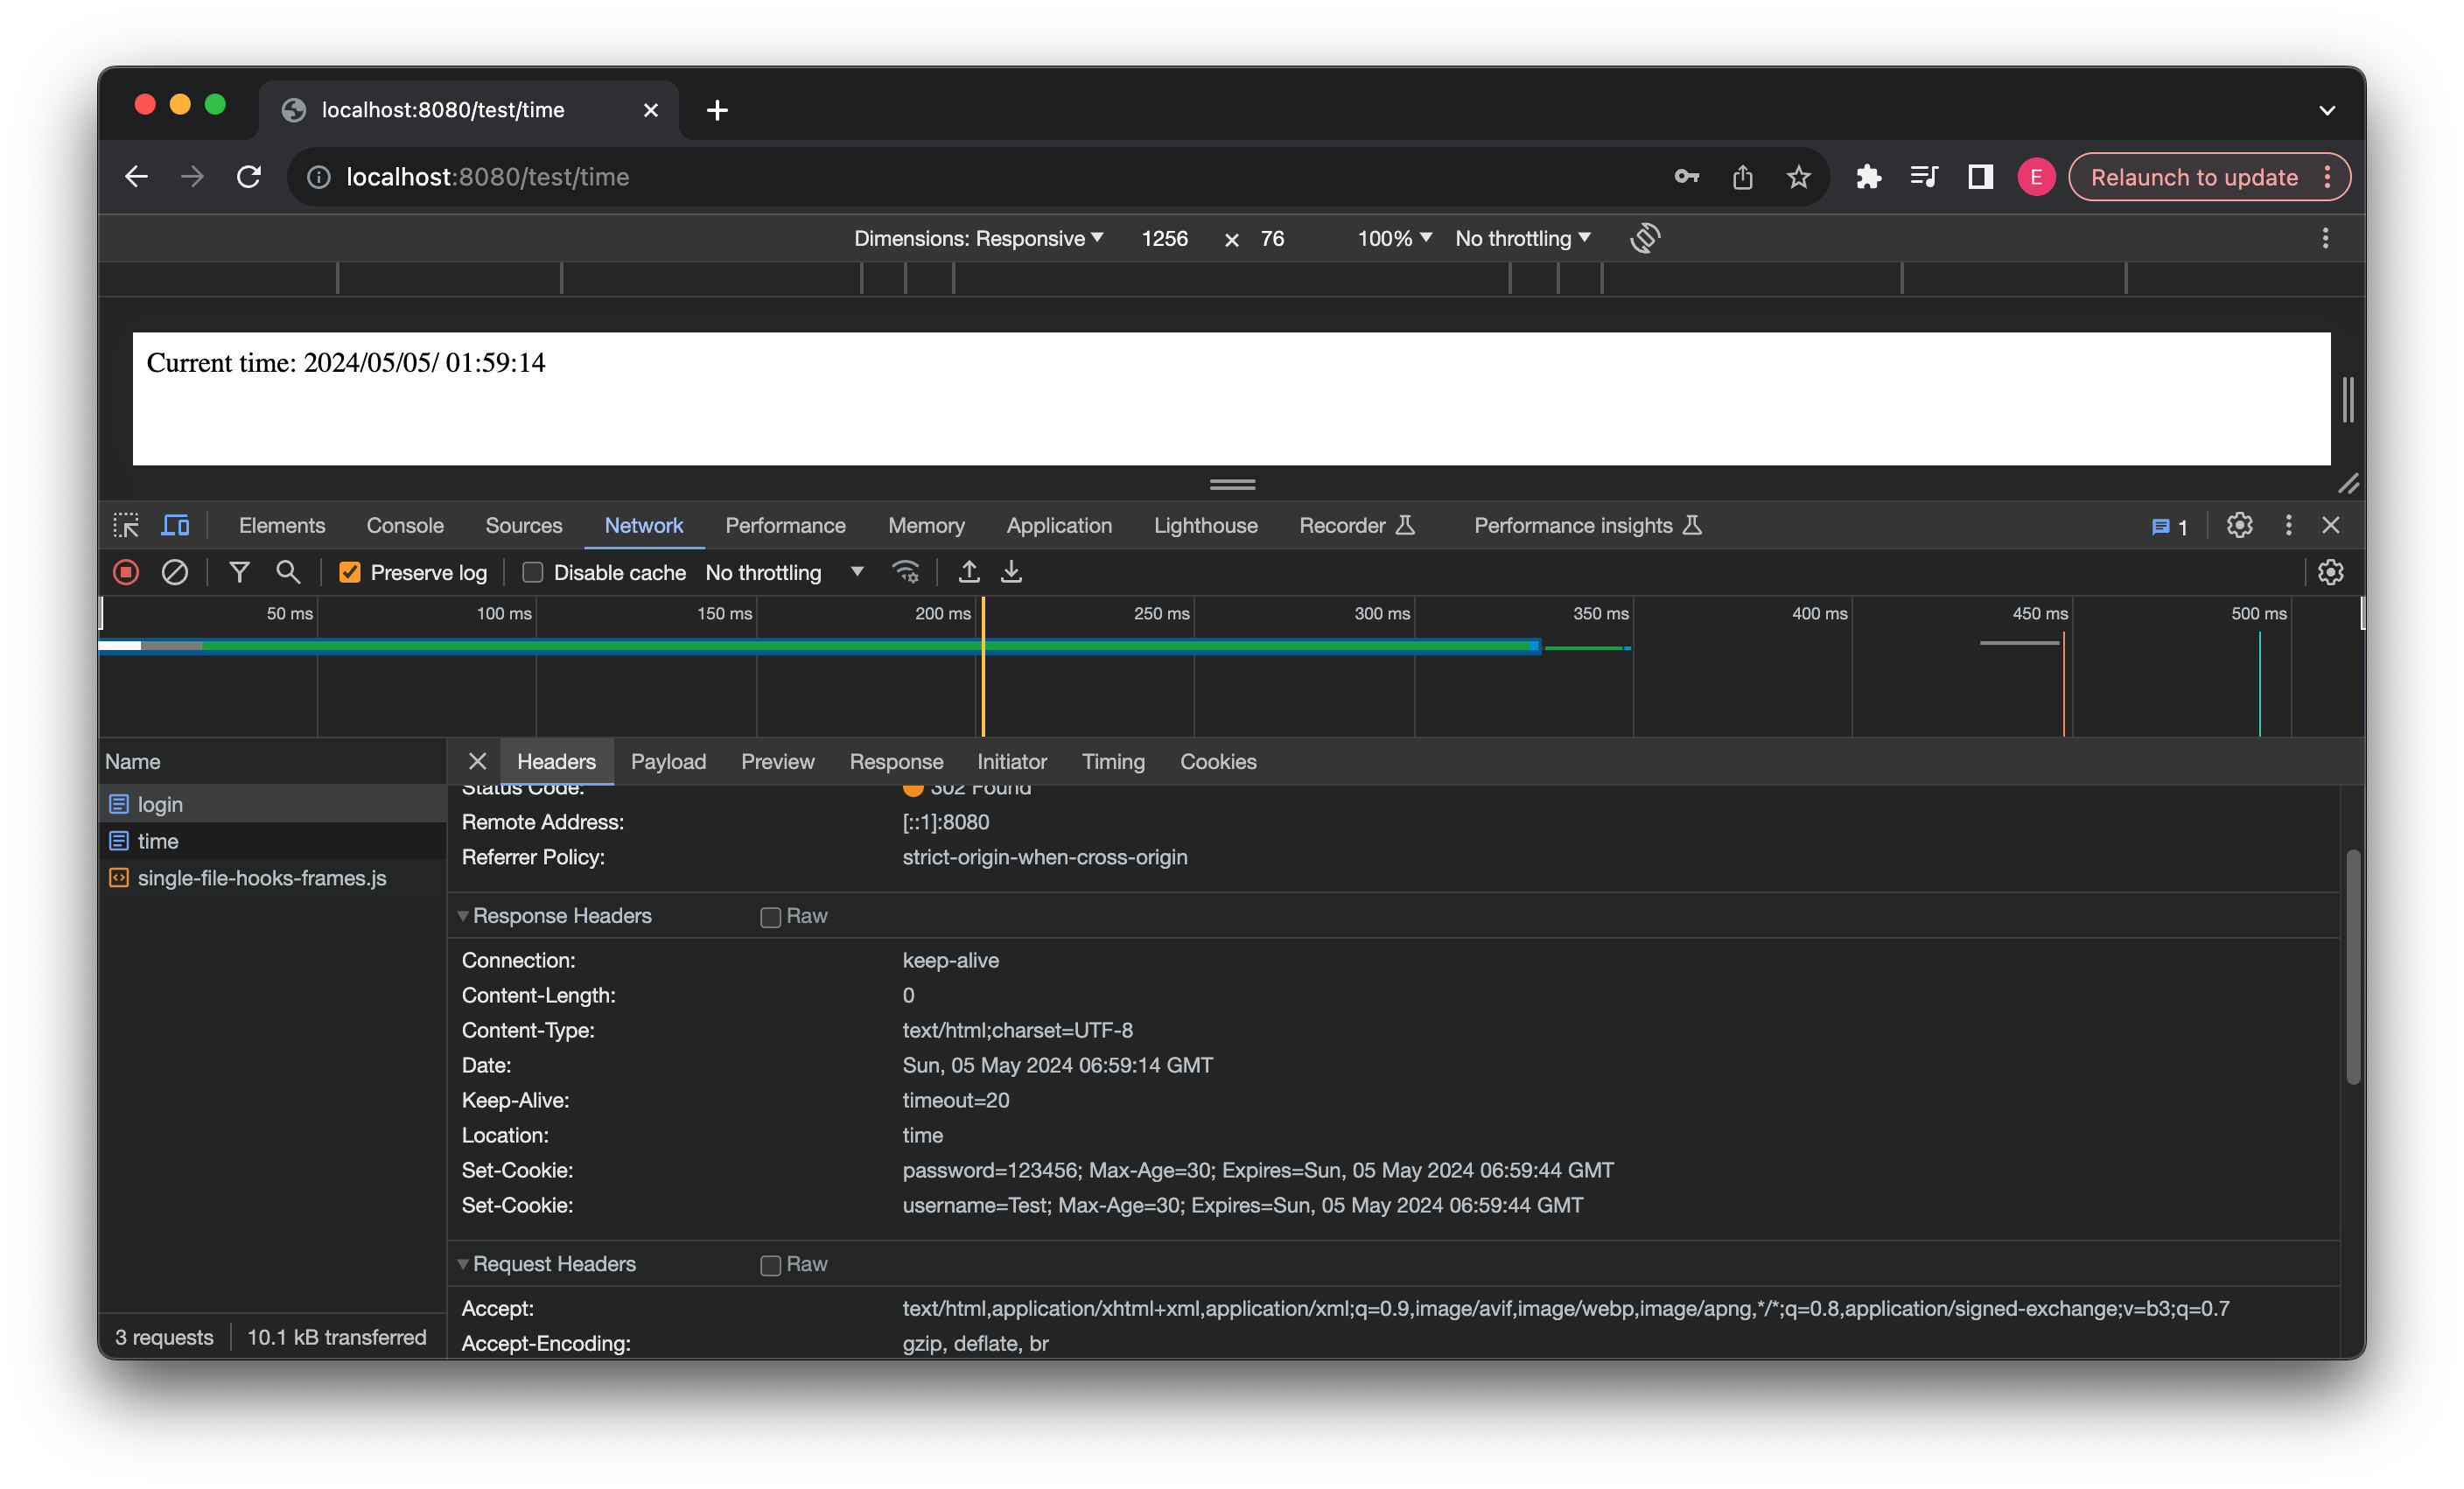Image resolution: width=2464 pixels, height=1489 pixels.
Task: Click the search icon in DevTools toolbar
Action: [287, 572]
